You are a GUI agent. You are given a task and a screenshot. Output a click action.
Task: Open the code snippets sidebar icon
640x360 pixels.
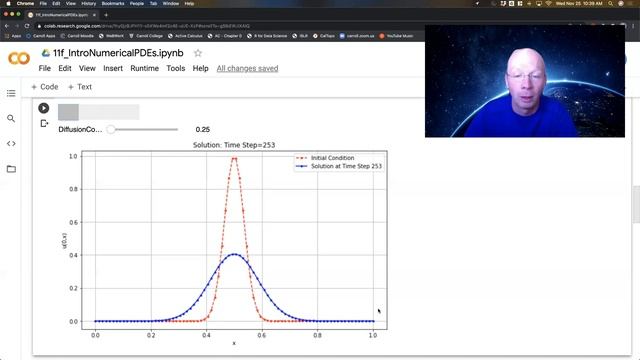pyautogui.click(x=11, y=144)
